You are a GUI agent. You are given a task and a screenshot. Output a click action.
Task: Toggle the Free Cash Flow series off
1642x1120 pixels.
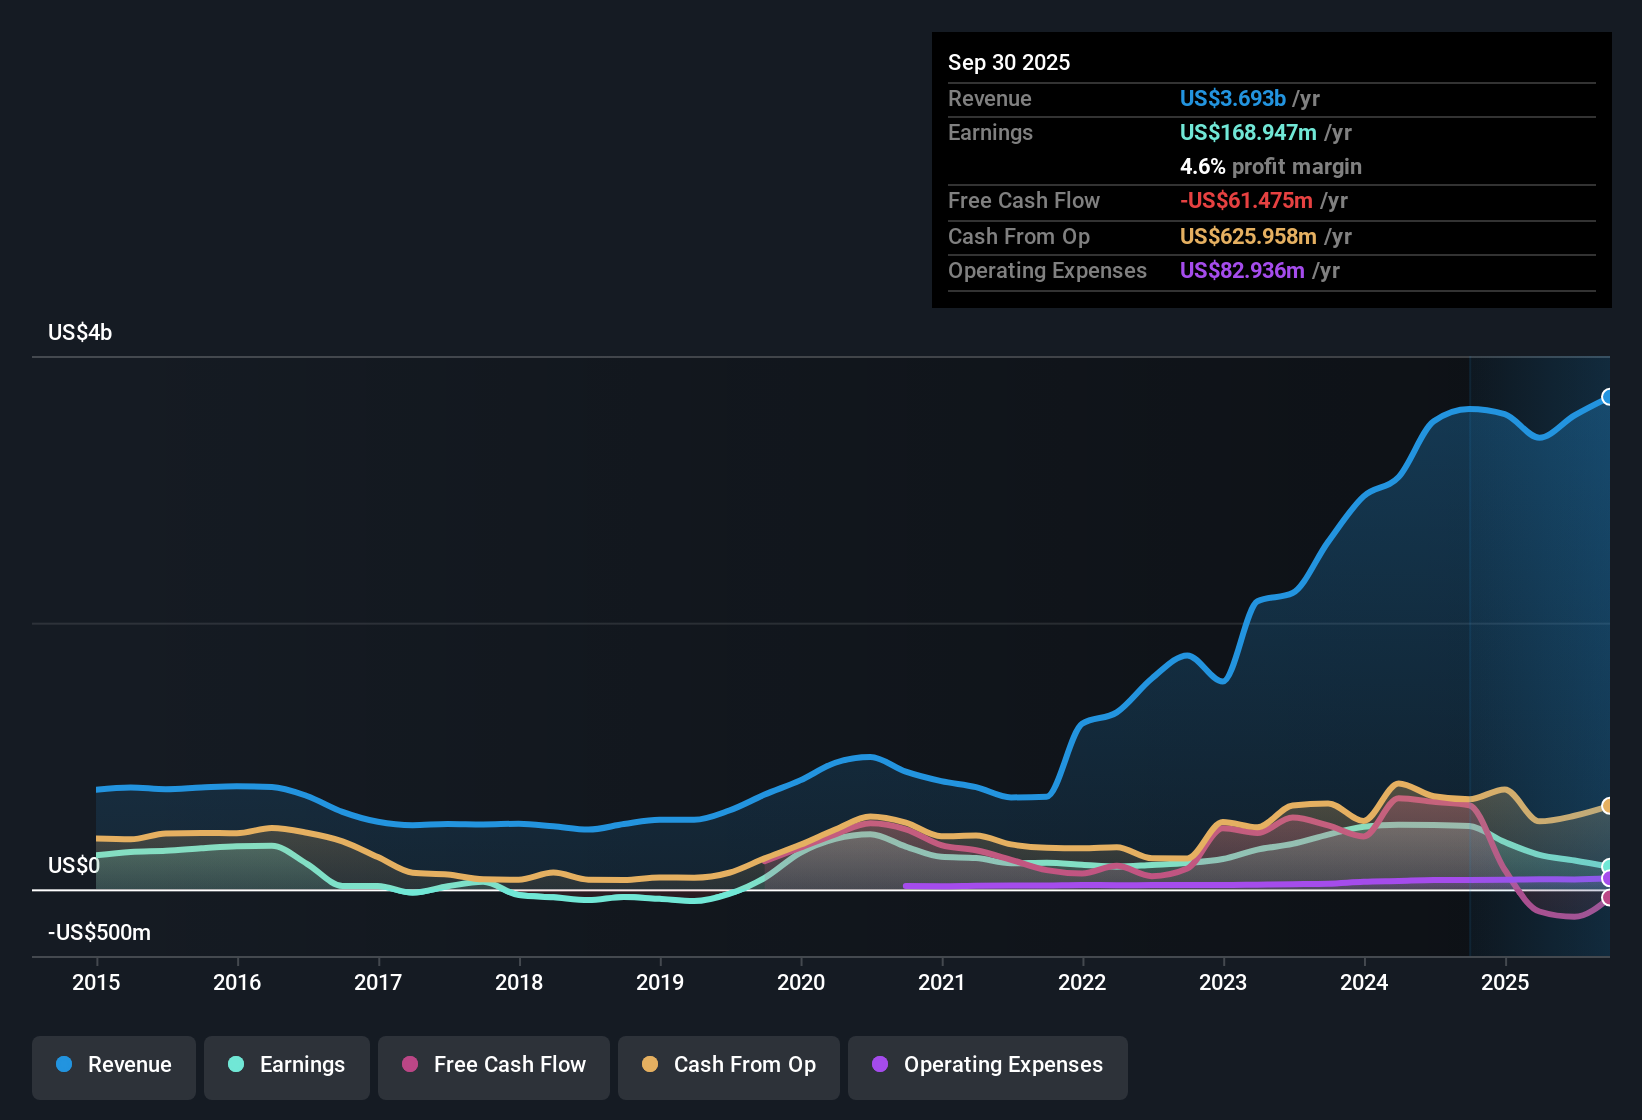(x=493, y=1065)
